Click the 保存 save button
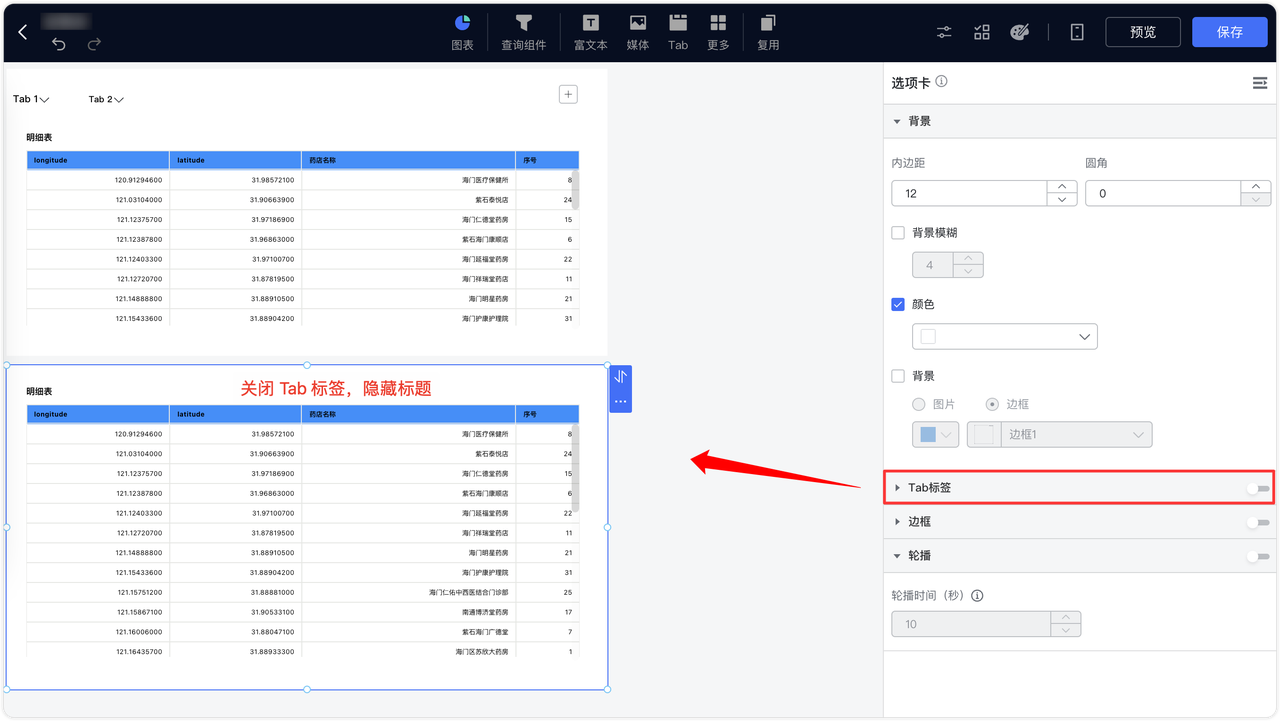Viewport: 1280px width, 721px height. pos(1229,32)
